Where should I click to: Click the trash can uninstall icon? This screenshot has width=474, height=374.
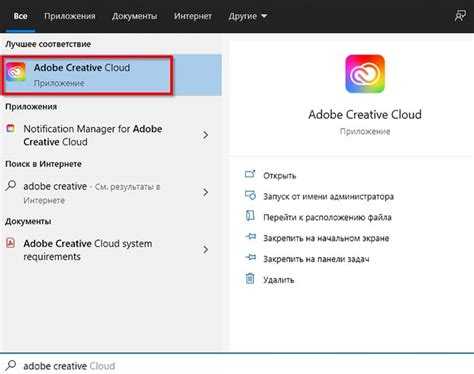[x=250, y=278]
